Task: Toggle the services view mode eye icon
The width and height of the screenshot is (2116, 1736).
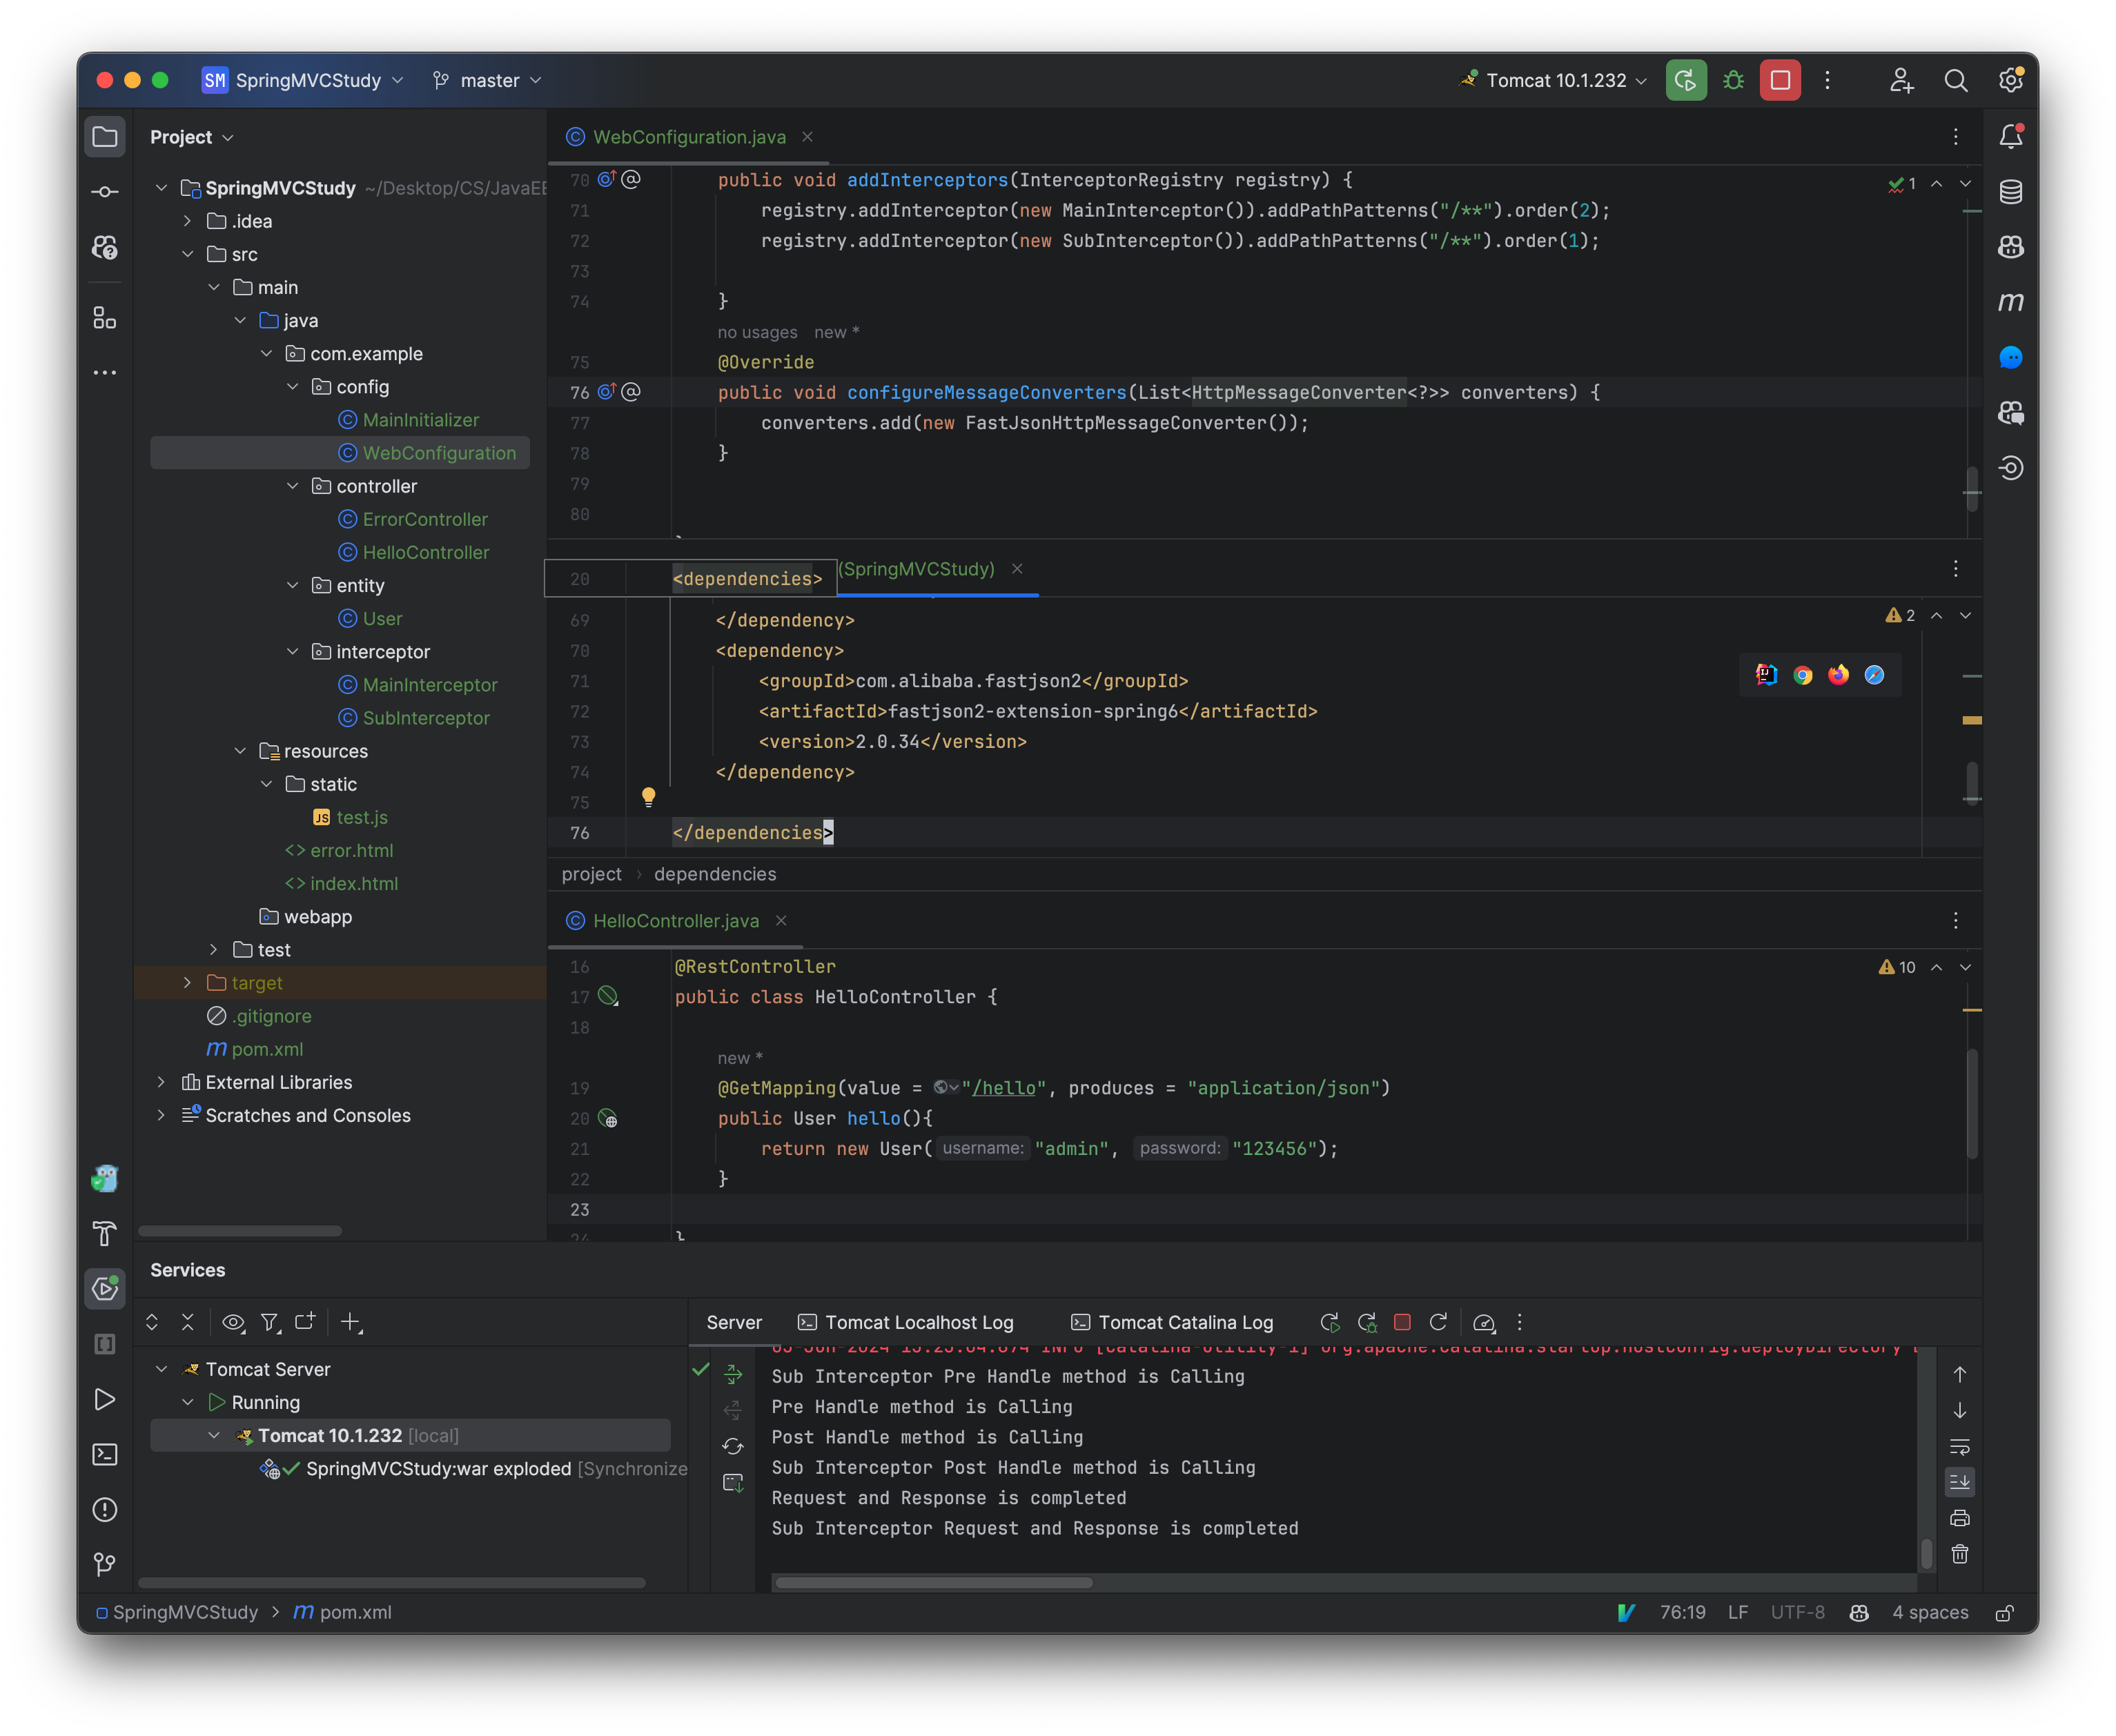Action: [234, 1322]
